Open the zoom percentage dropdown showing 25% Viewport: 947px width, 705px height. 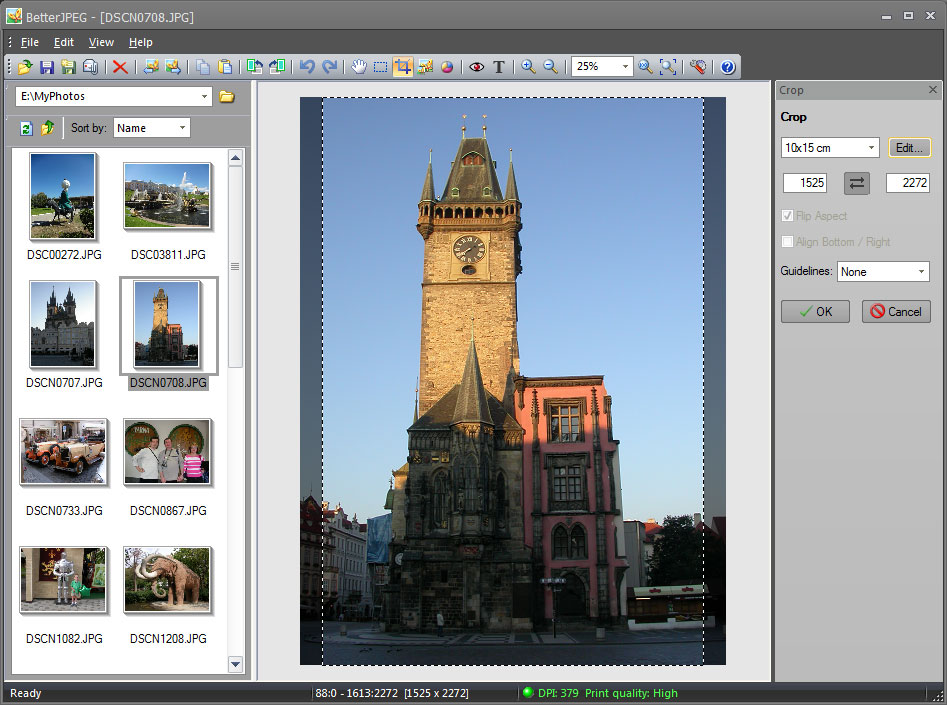(625, 66)
